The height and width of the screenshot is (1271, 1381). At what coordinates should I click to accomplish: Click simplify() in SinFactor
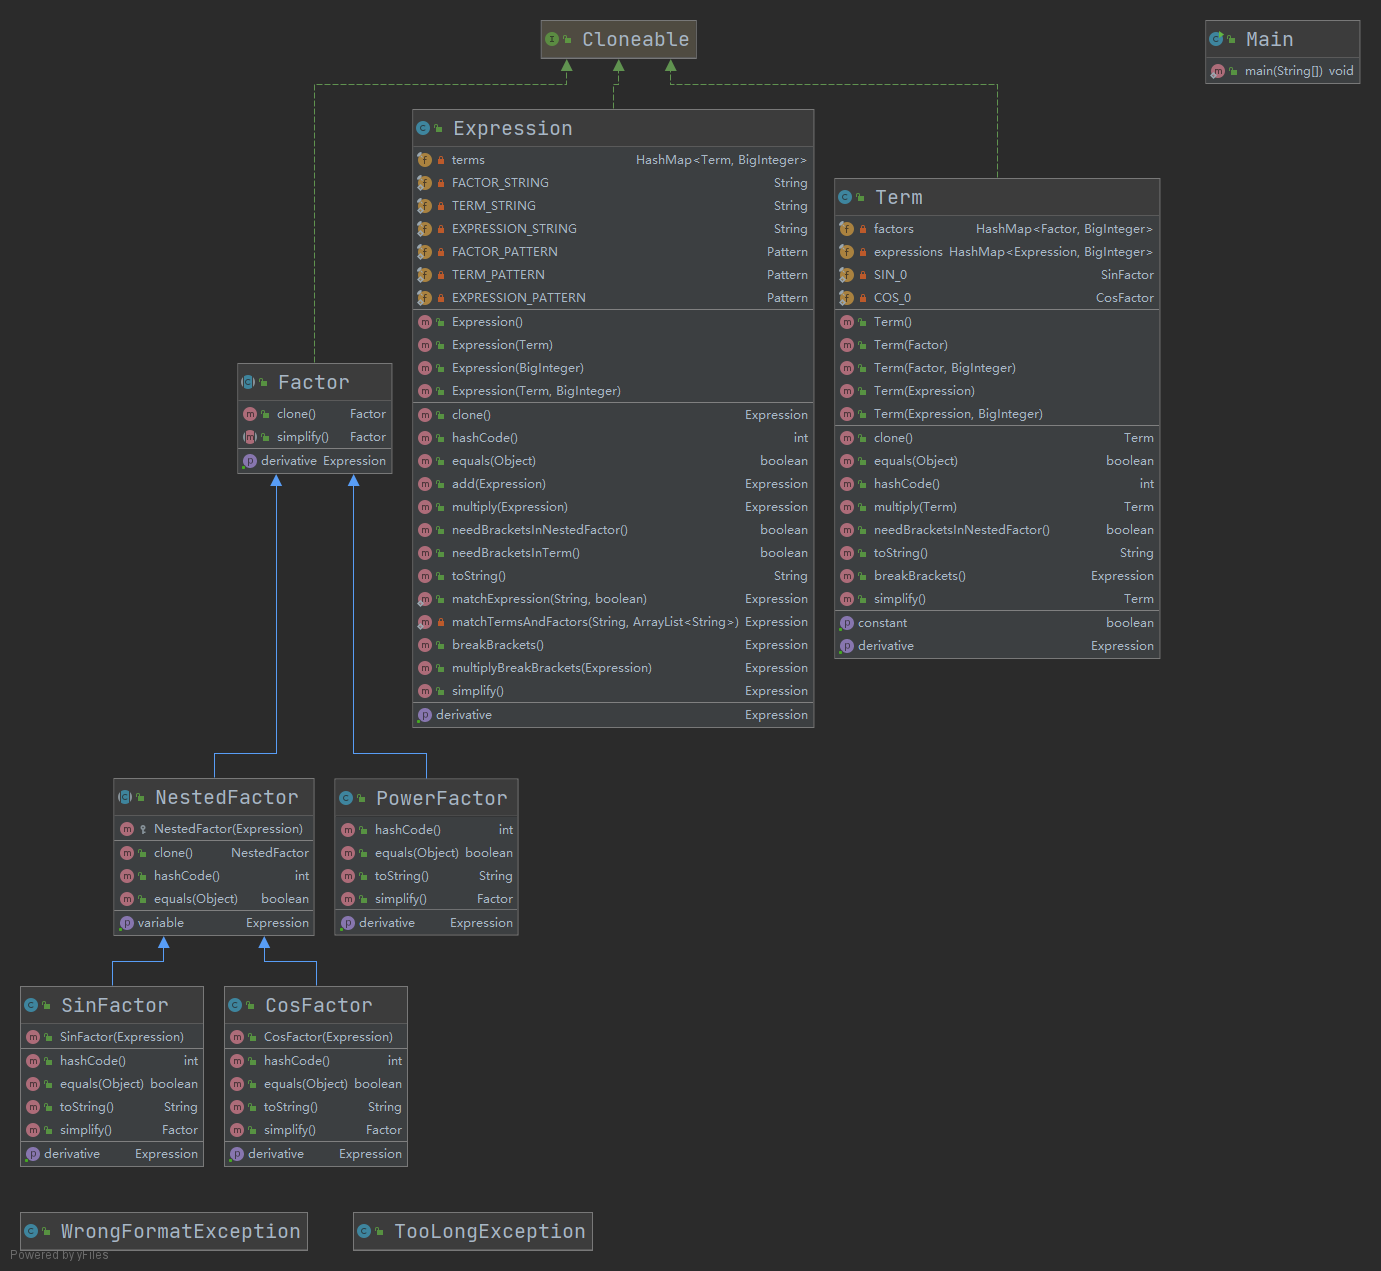[x=112, y=1130]
